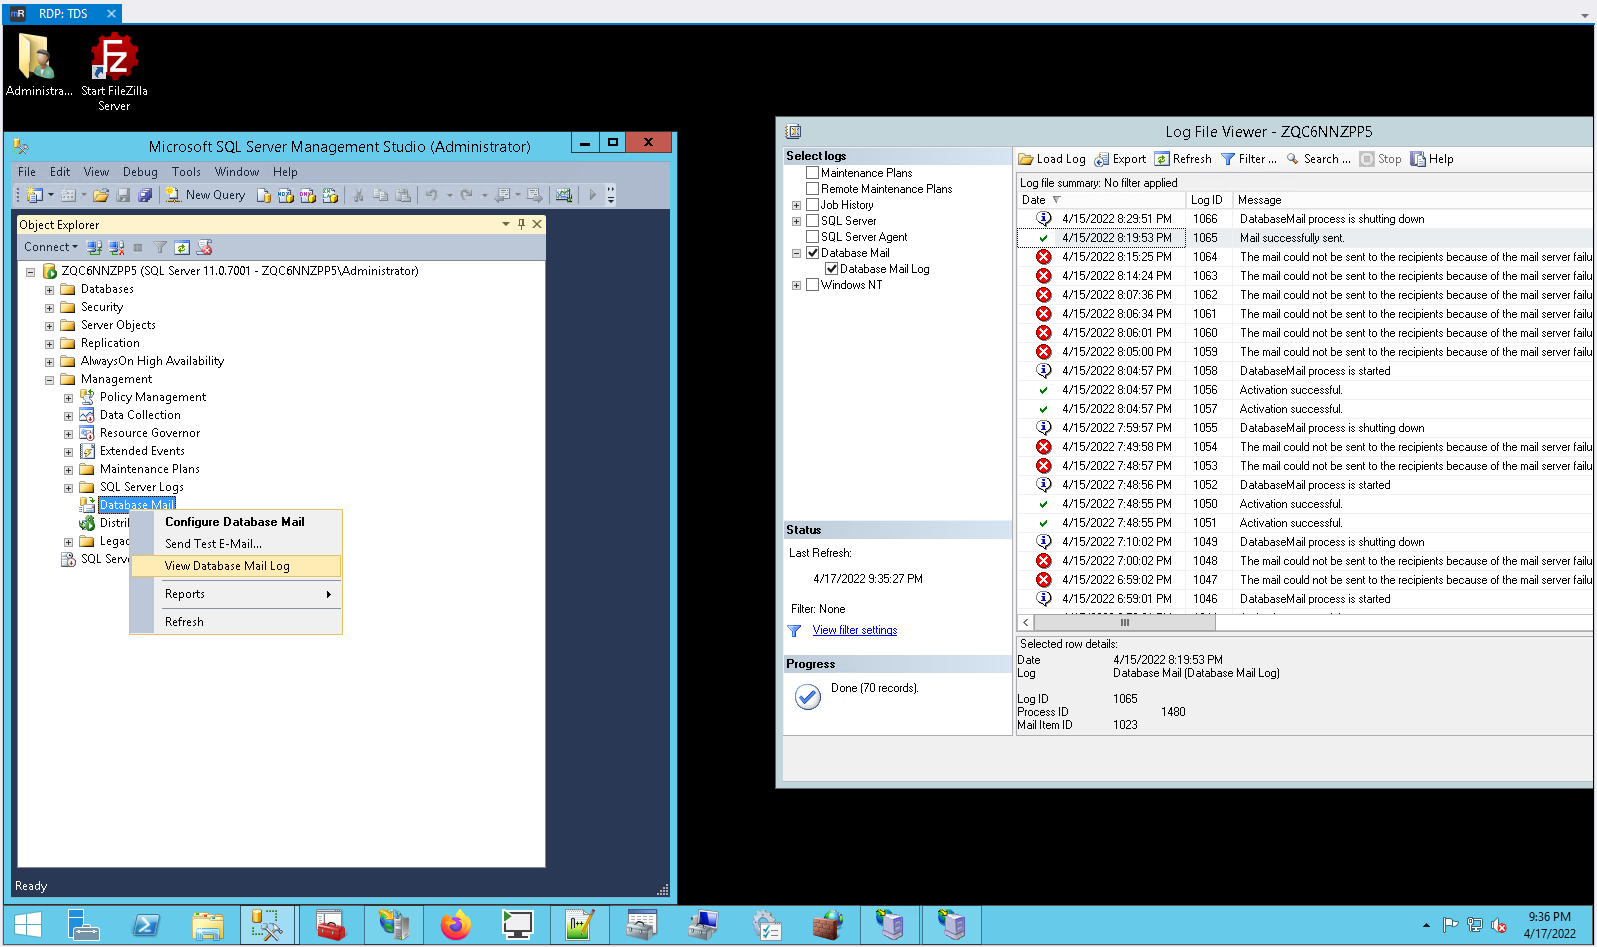Select Extended Events in Object Explorer

142,451
